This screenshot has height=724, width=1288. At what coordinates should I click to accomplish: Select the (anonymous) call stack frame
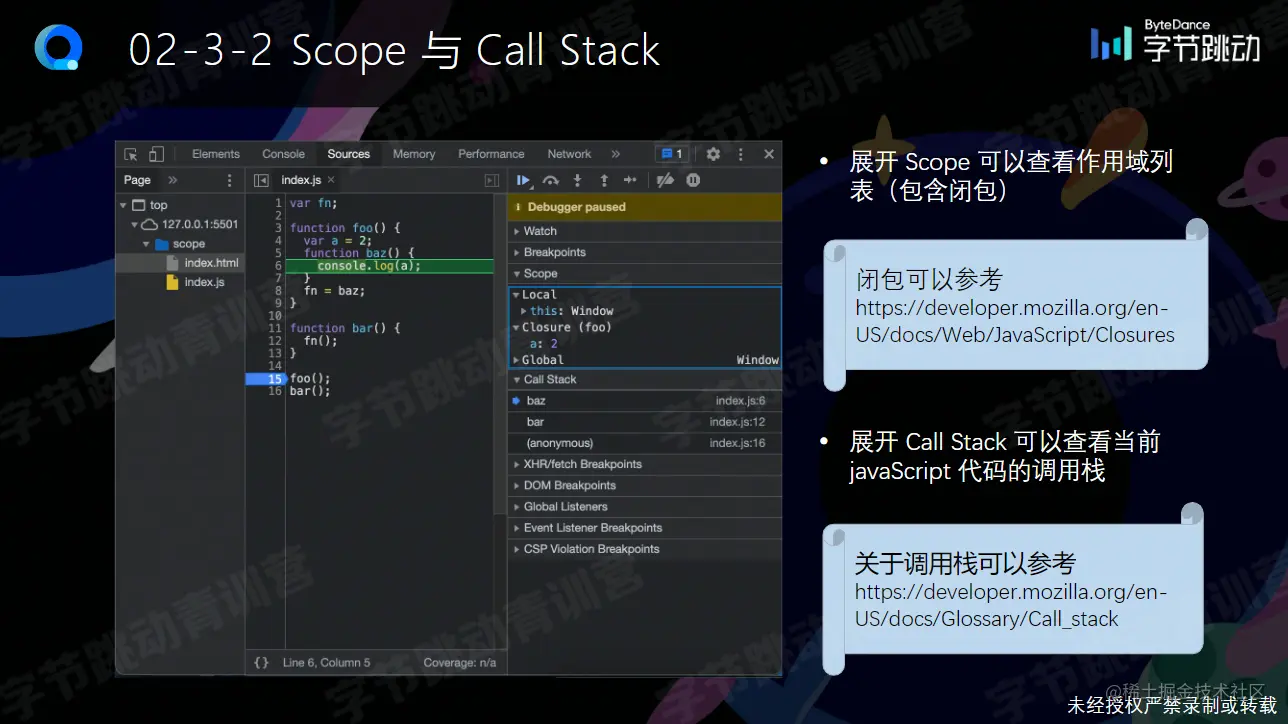644,443
